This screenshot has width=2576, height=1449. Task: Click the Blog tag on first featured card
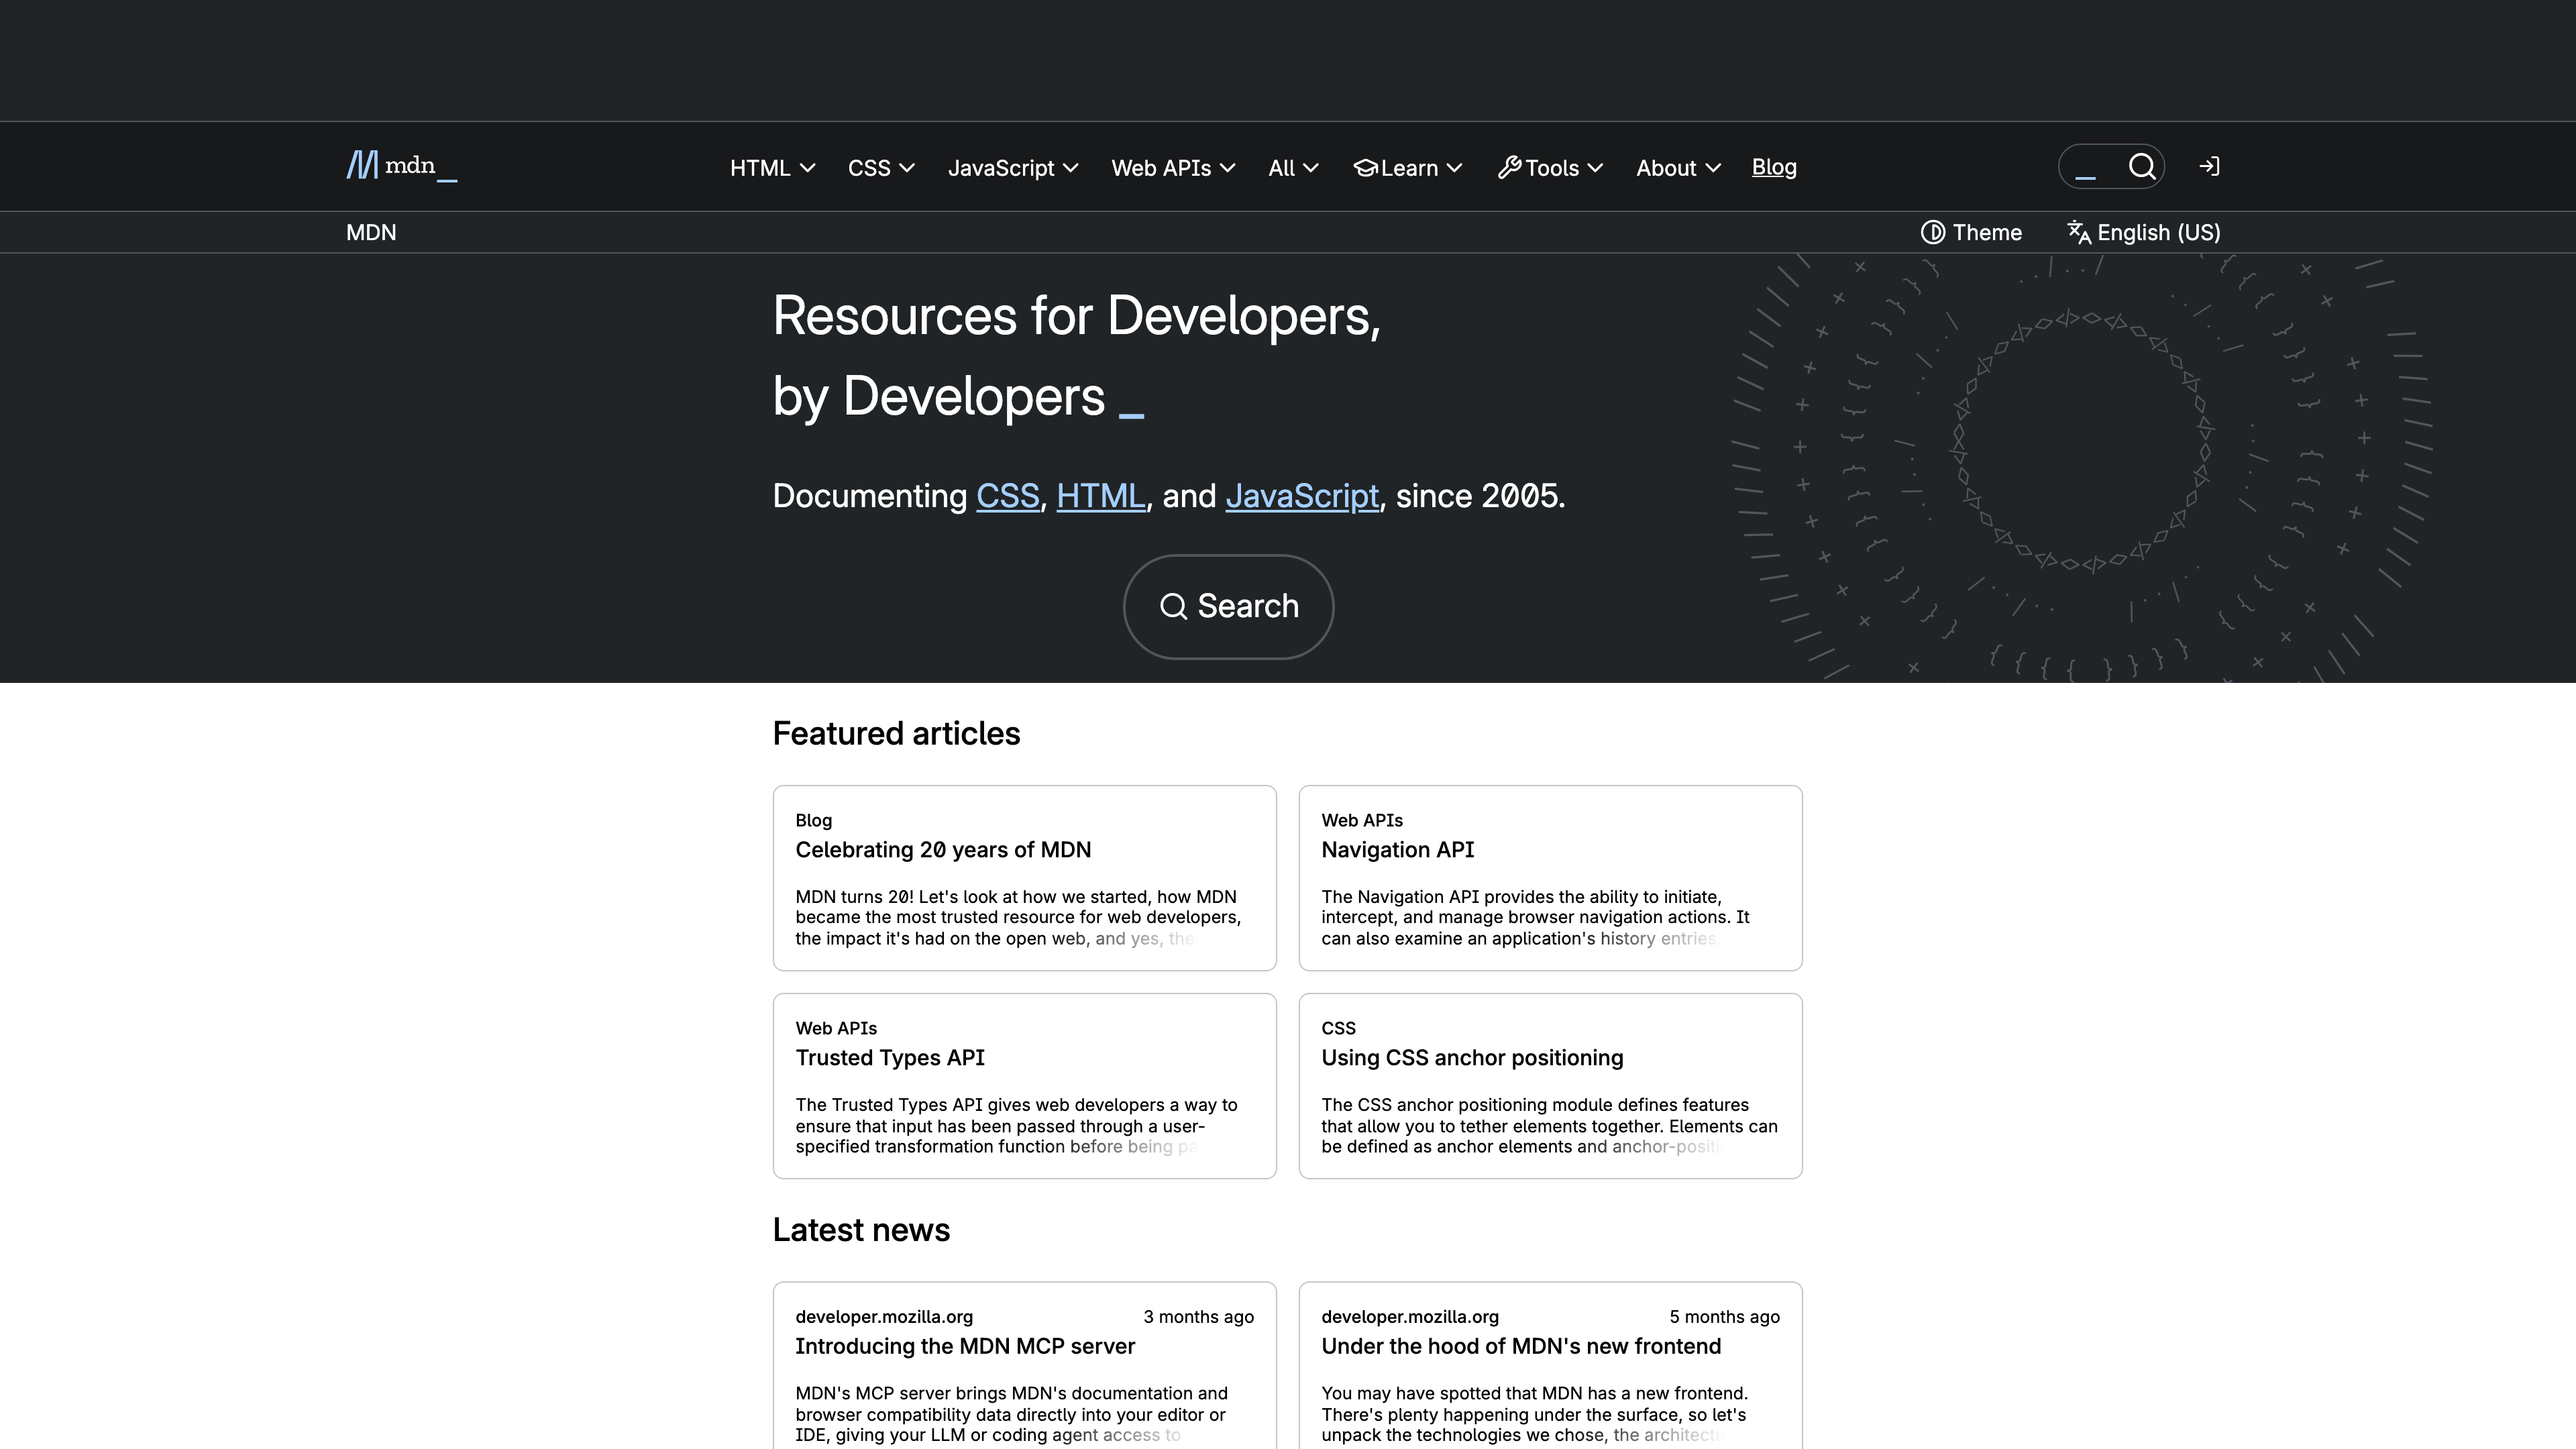pos(813,820)
